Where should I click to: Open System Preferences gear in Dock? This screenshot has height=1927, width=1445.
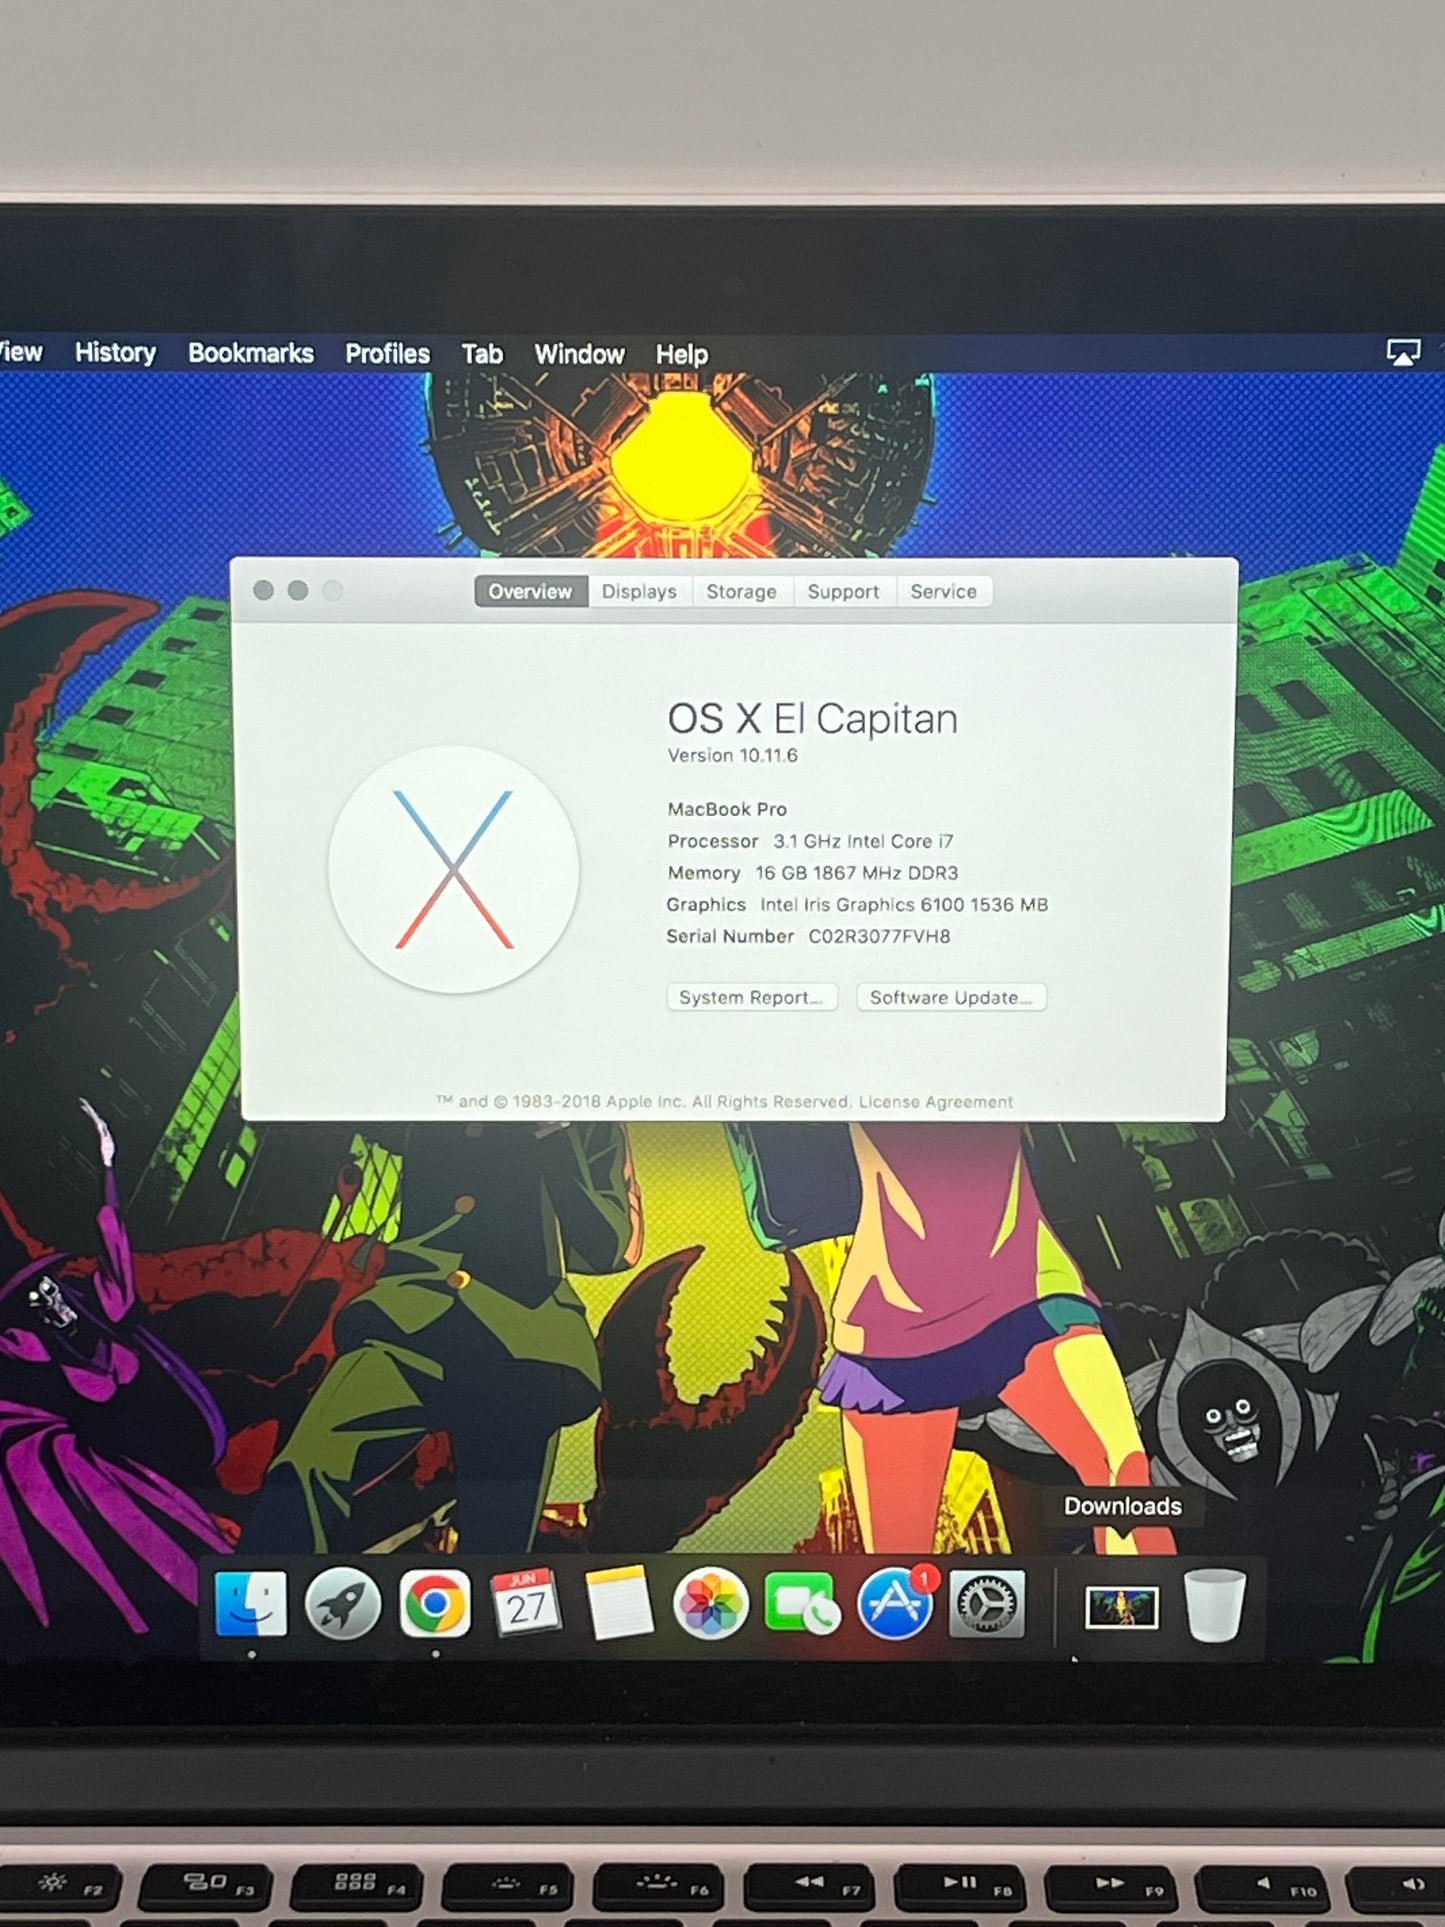tap(986, 1604)
